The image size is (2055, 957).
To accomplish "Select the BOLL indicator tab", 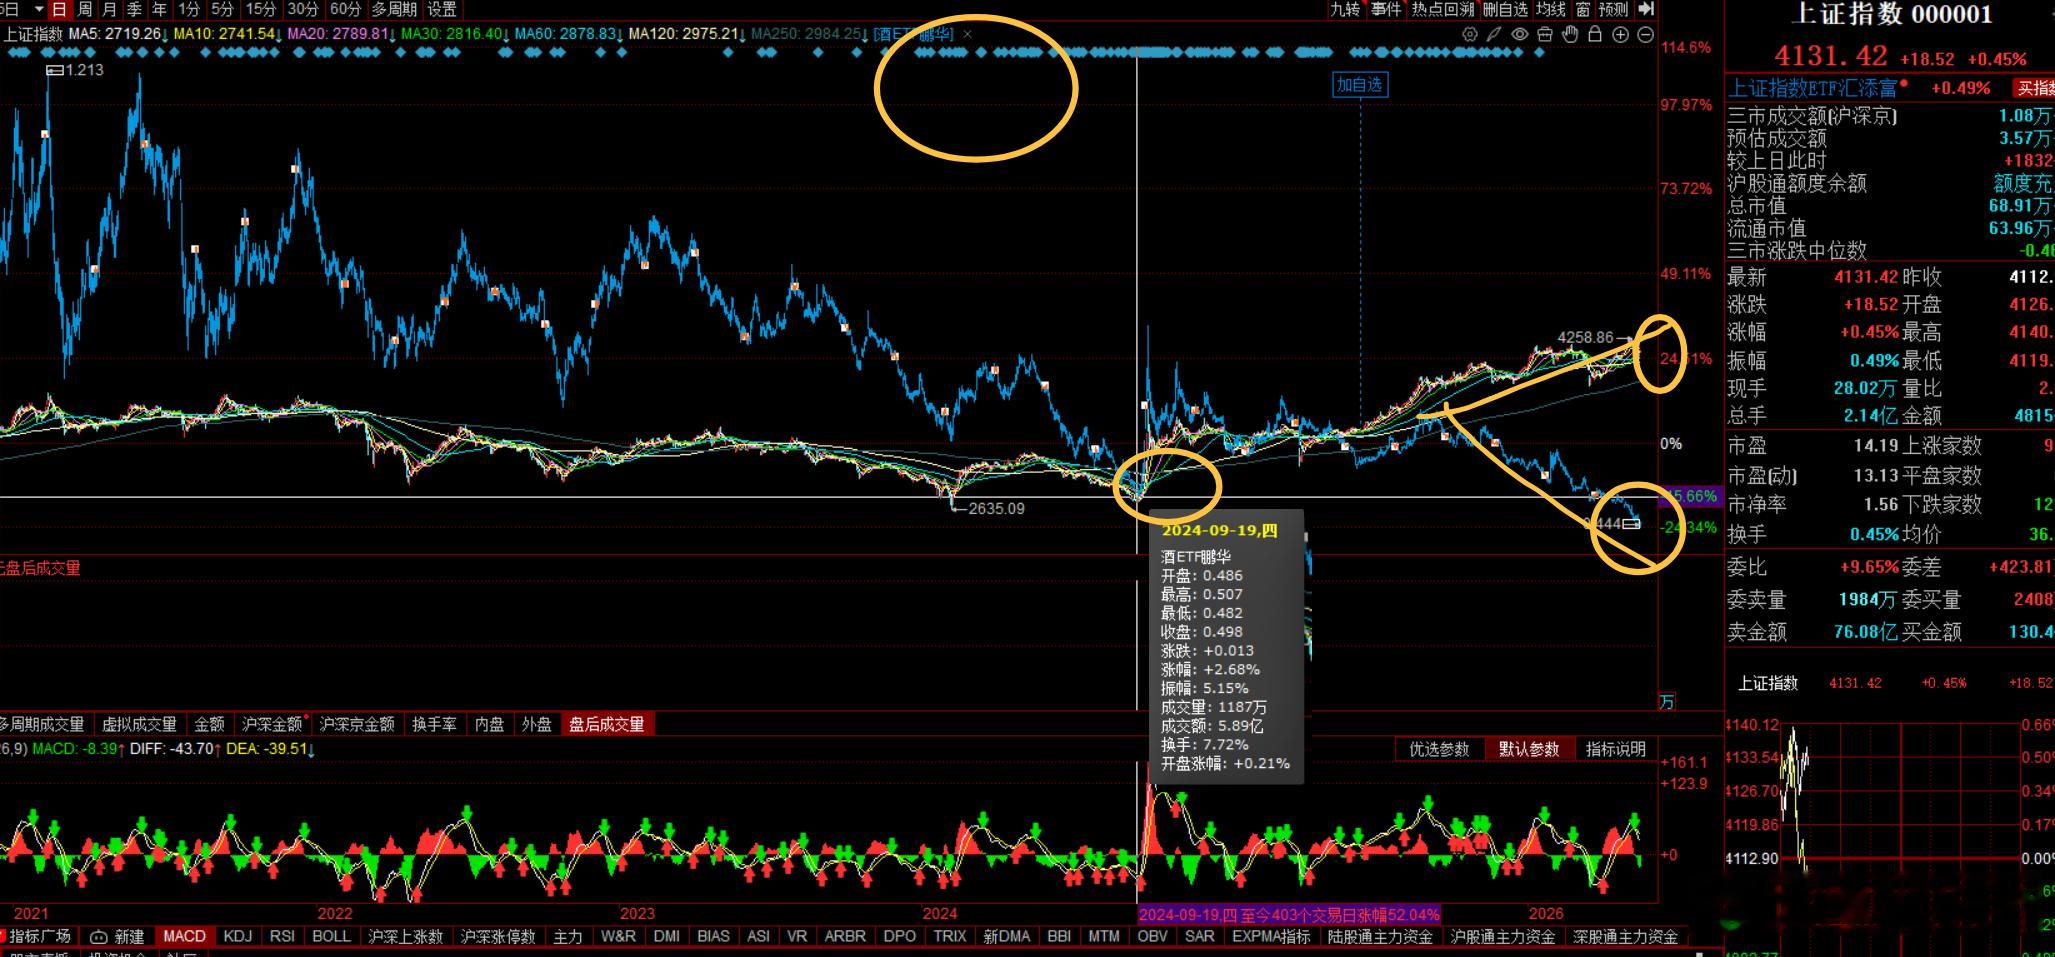I will point(331,936).
